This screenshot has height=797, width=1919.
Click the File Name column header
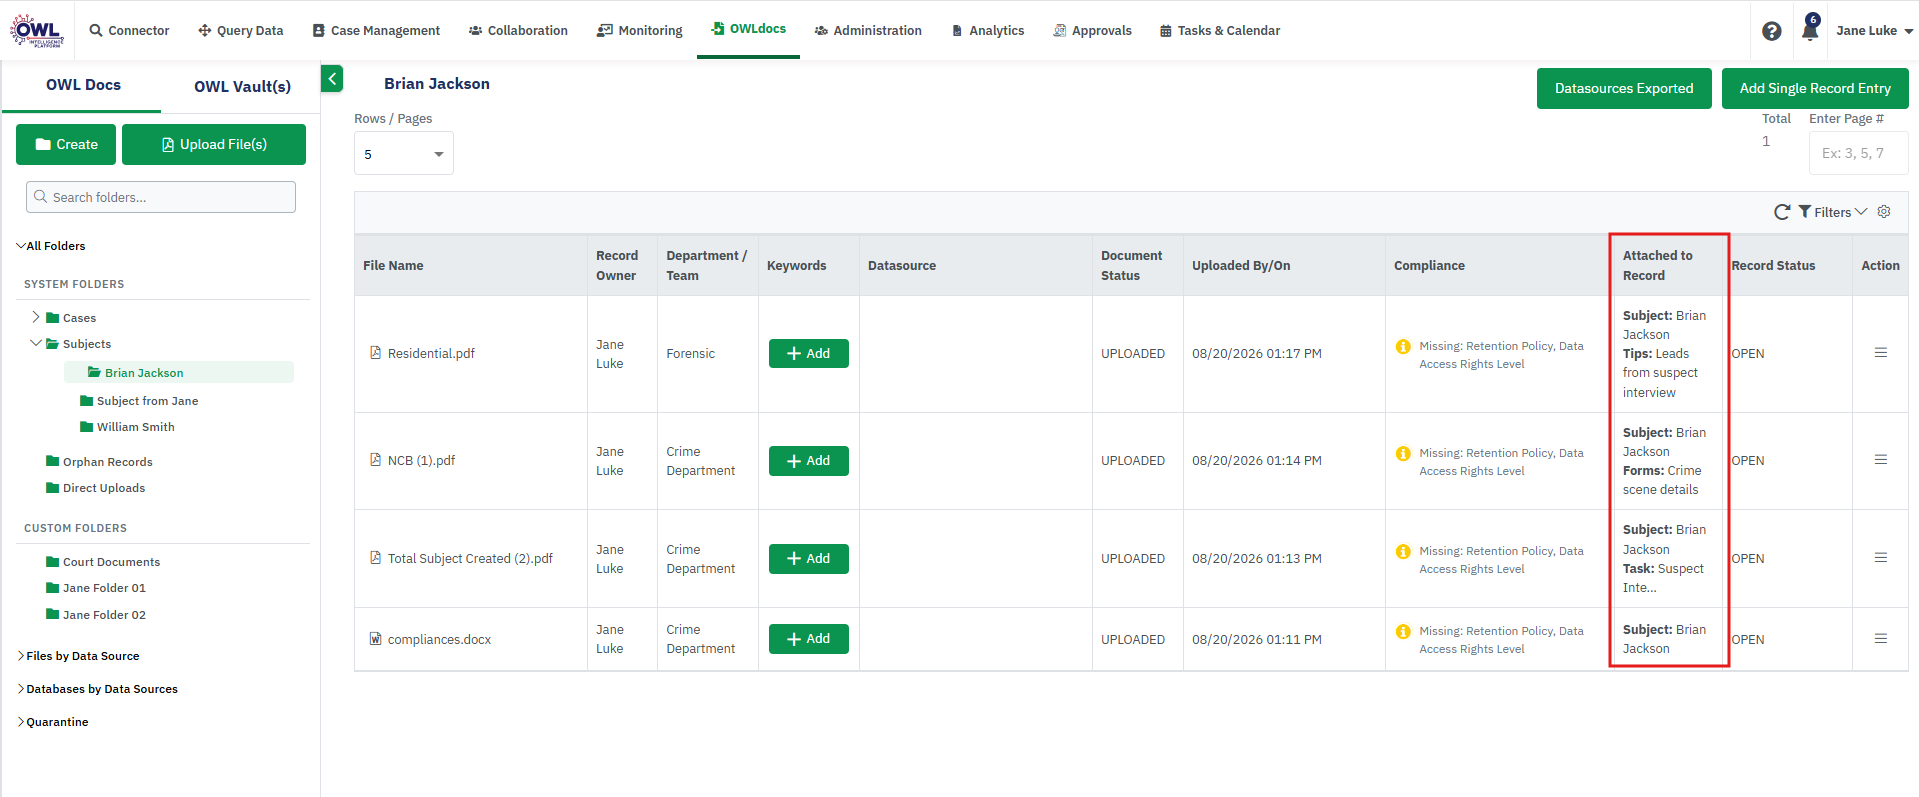[x=393, y=265]
